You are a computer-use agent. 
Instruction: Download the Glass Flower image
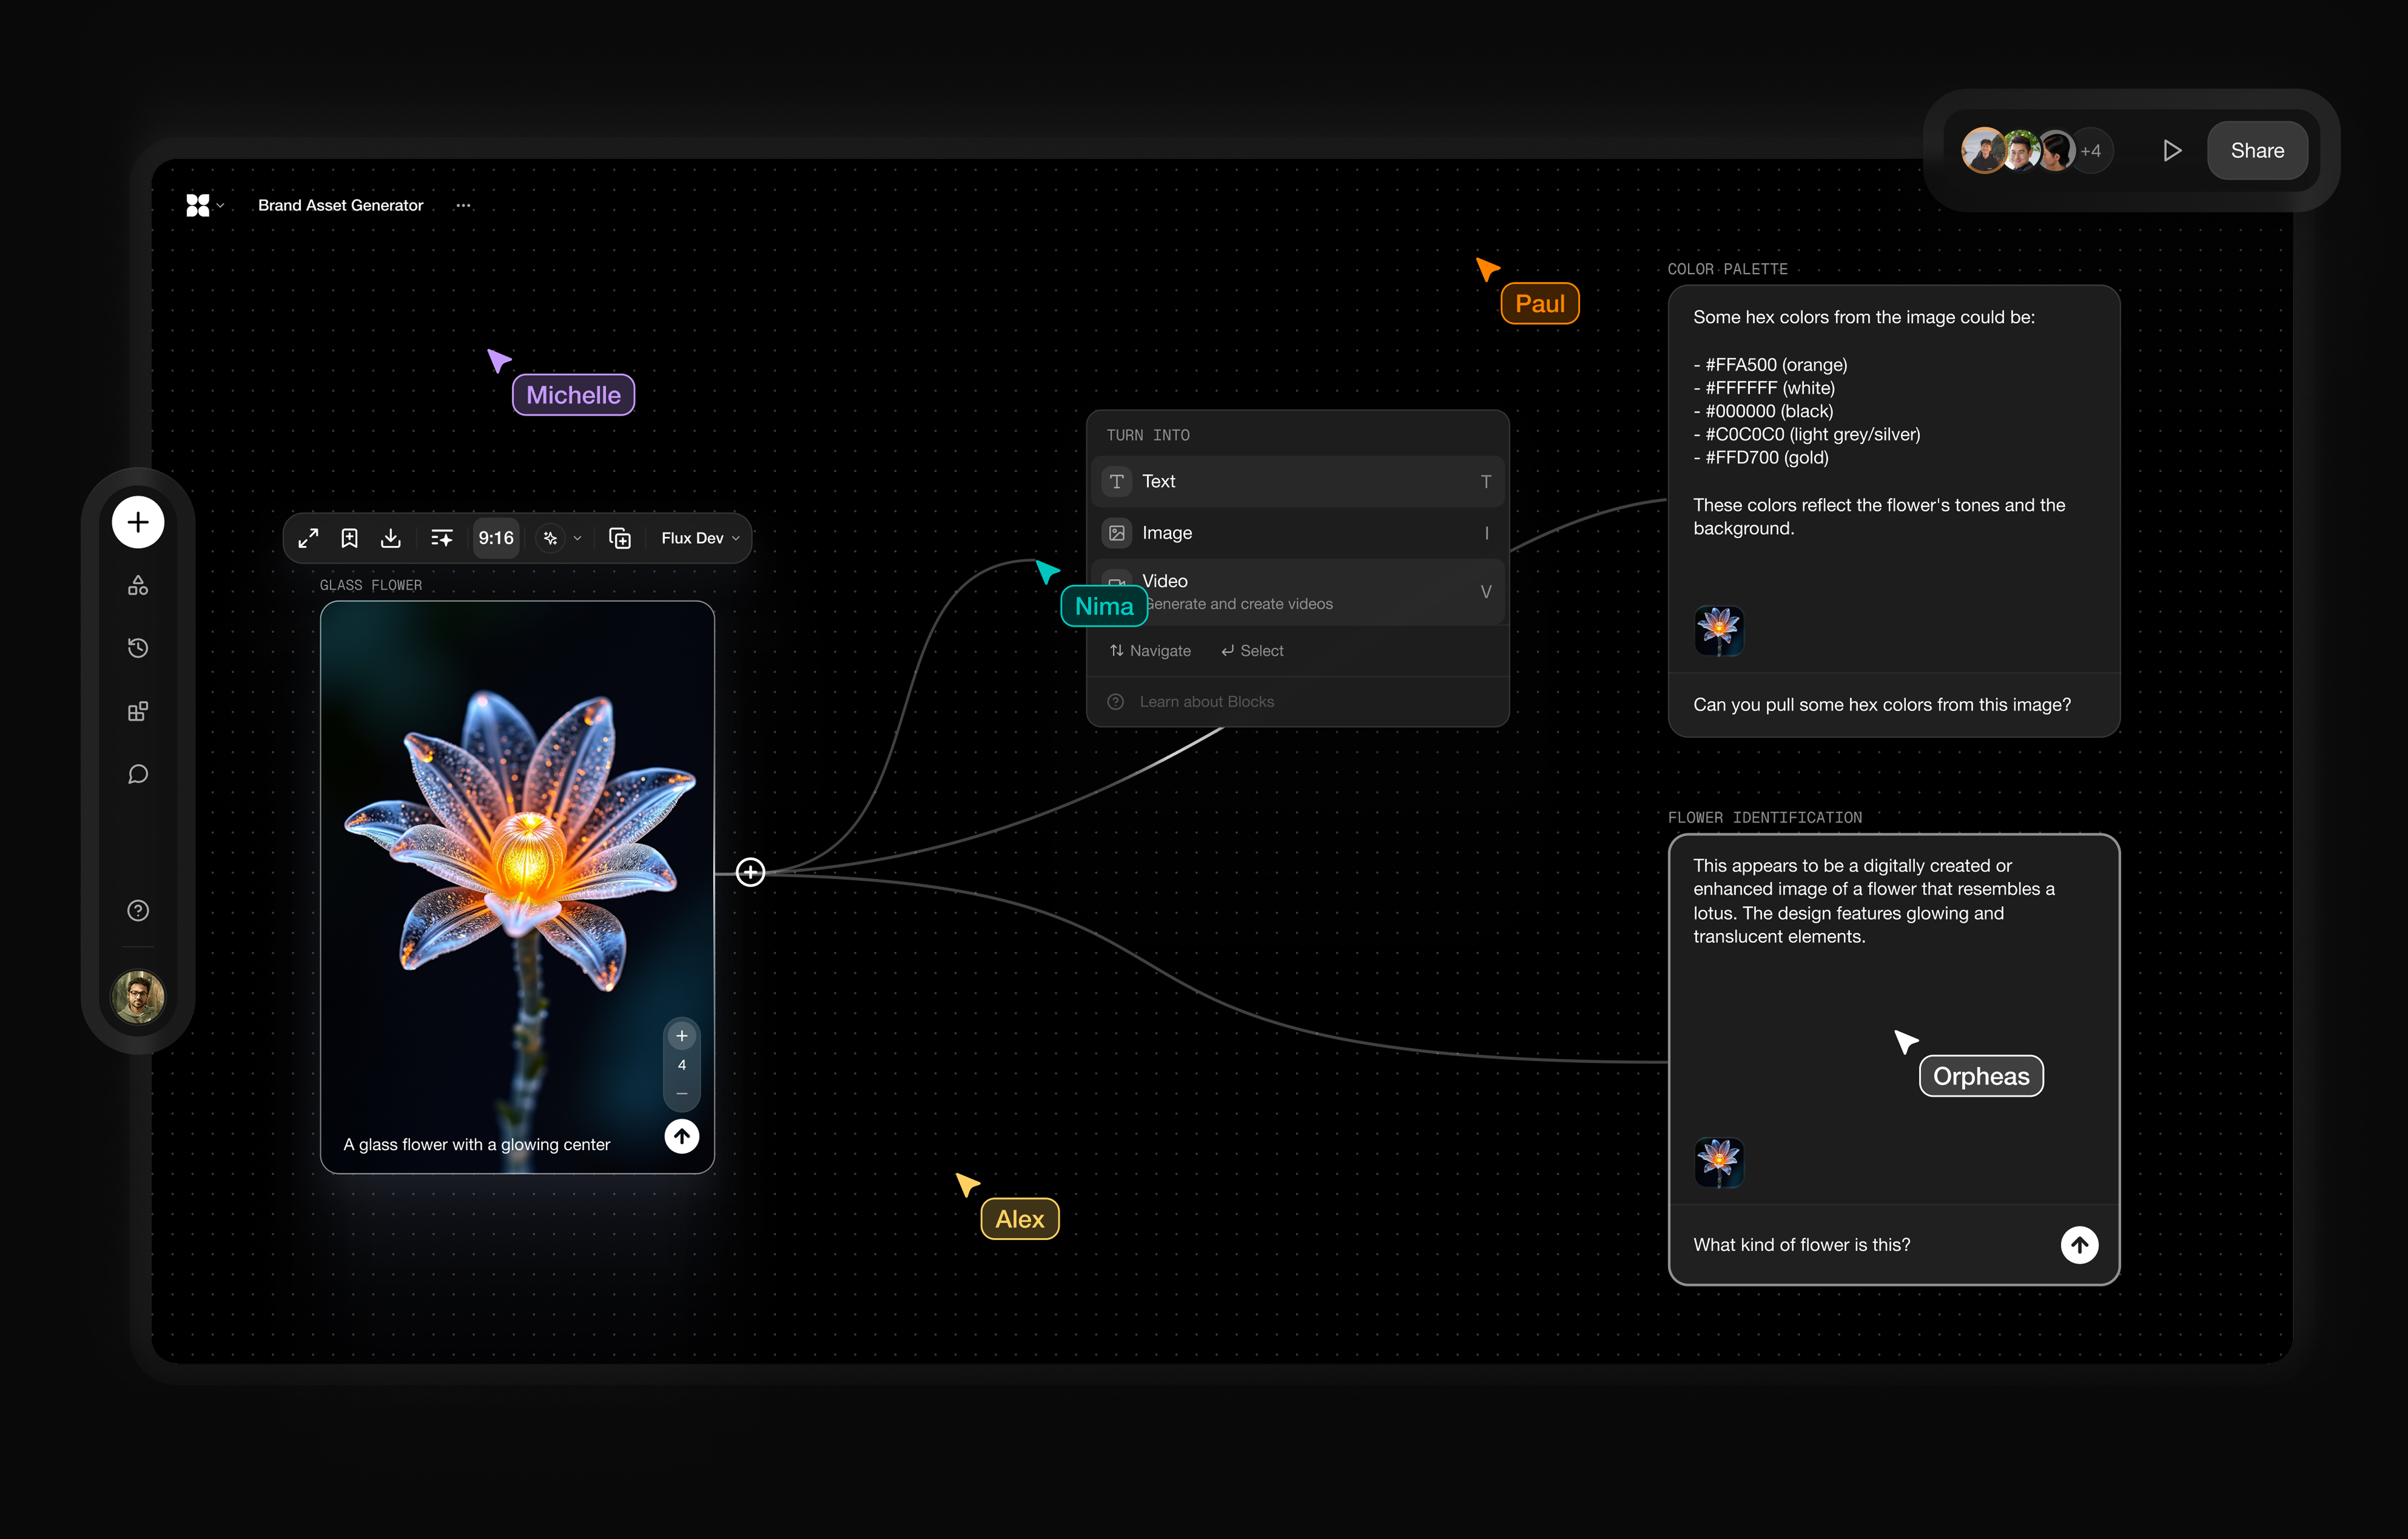click(x=391, y=538)
